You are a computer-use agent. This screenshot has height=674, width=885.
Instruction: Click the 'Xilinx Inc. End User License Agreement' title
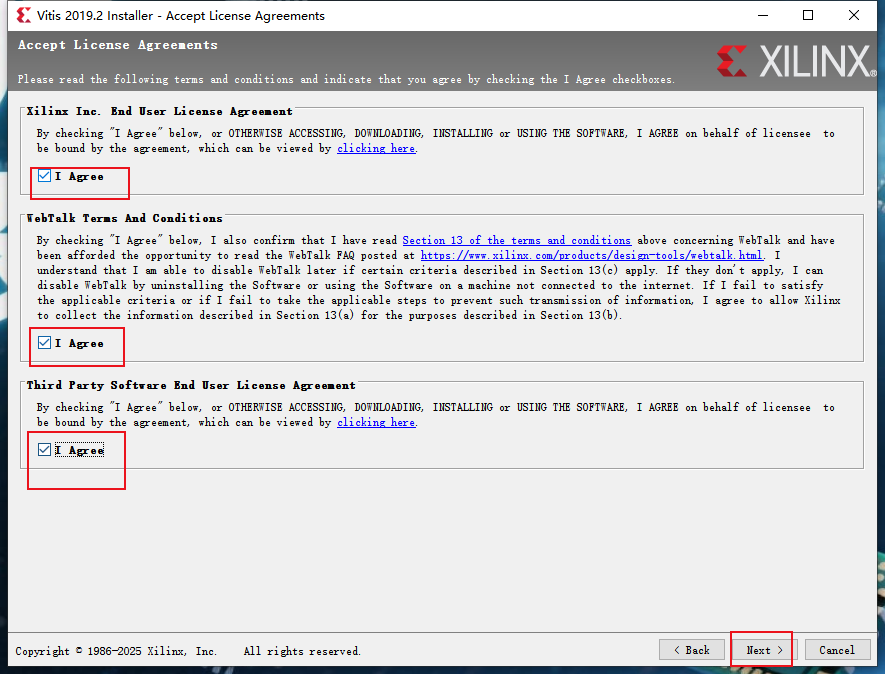[160, 111]
